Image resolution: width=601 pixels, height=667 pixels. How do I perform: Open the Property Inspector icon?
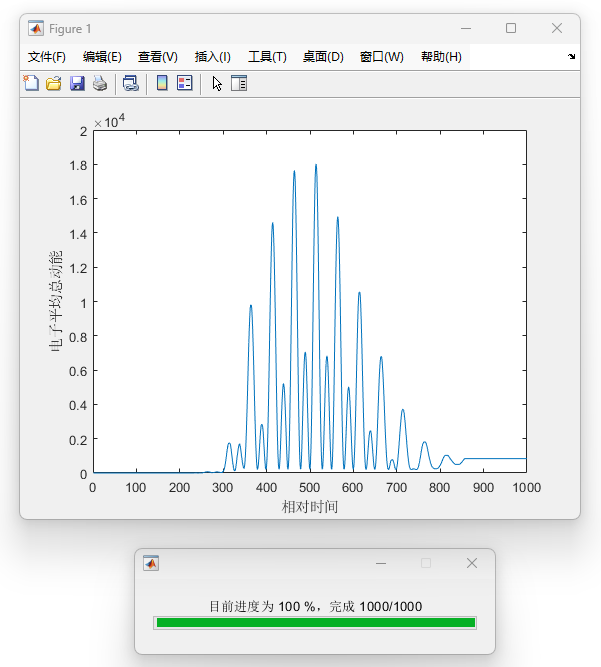[239, 84]
